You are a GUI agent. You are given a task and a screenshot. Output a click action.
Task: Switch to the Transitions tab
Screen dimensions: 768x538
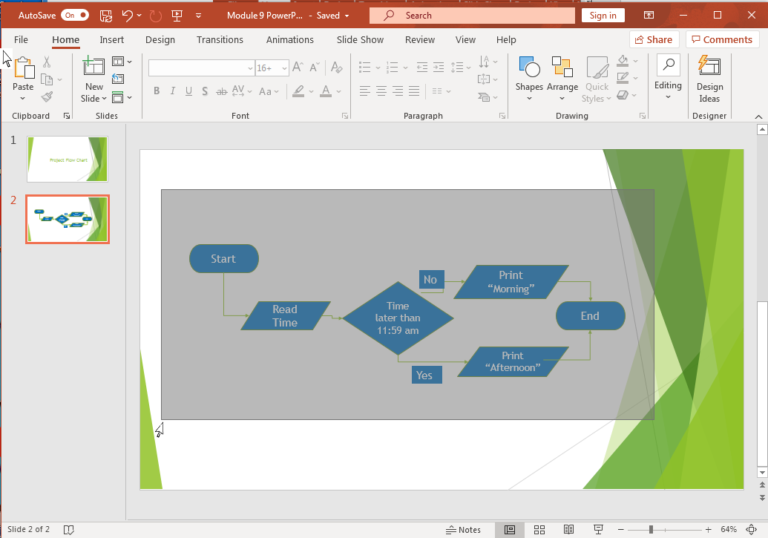[220, 40]
